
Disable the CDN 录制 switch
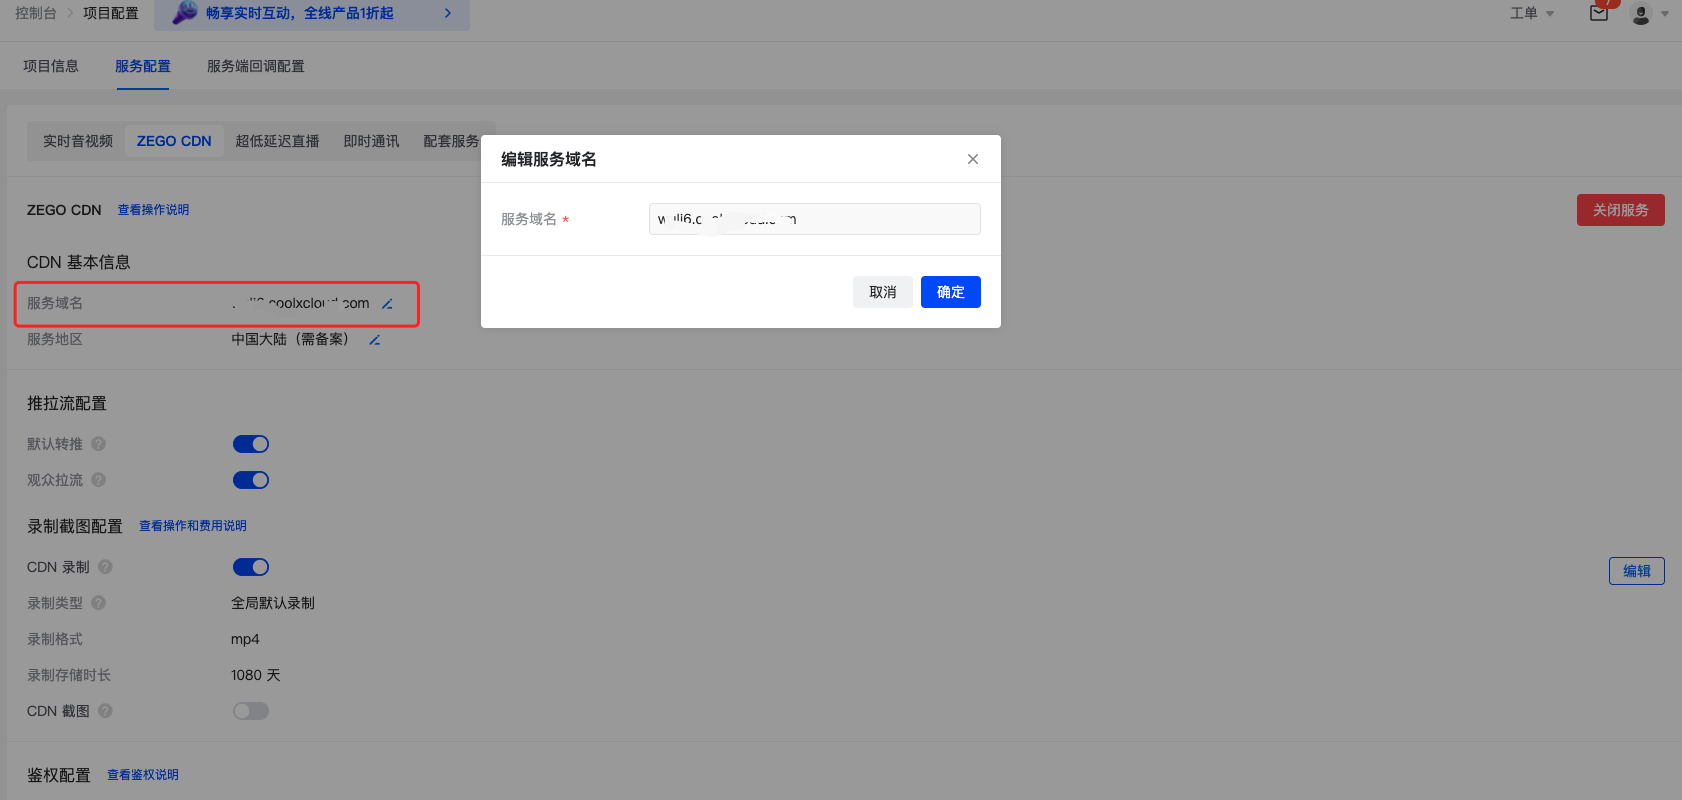click(251, 567)
